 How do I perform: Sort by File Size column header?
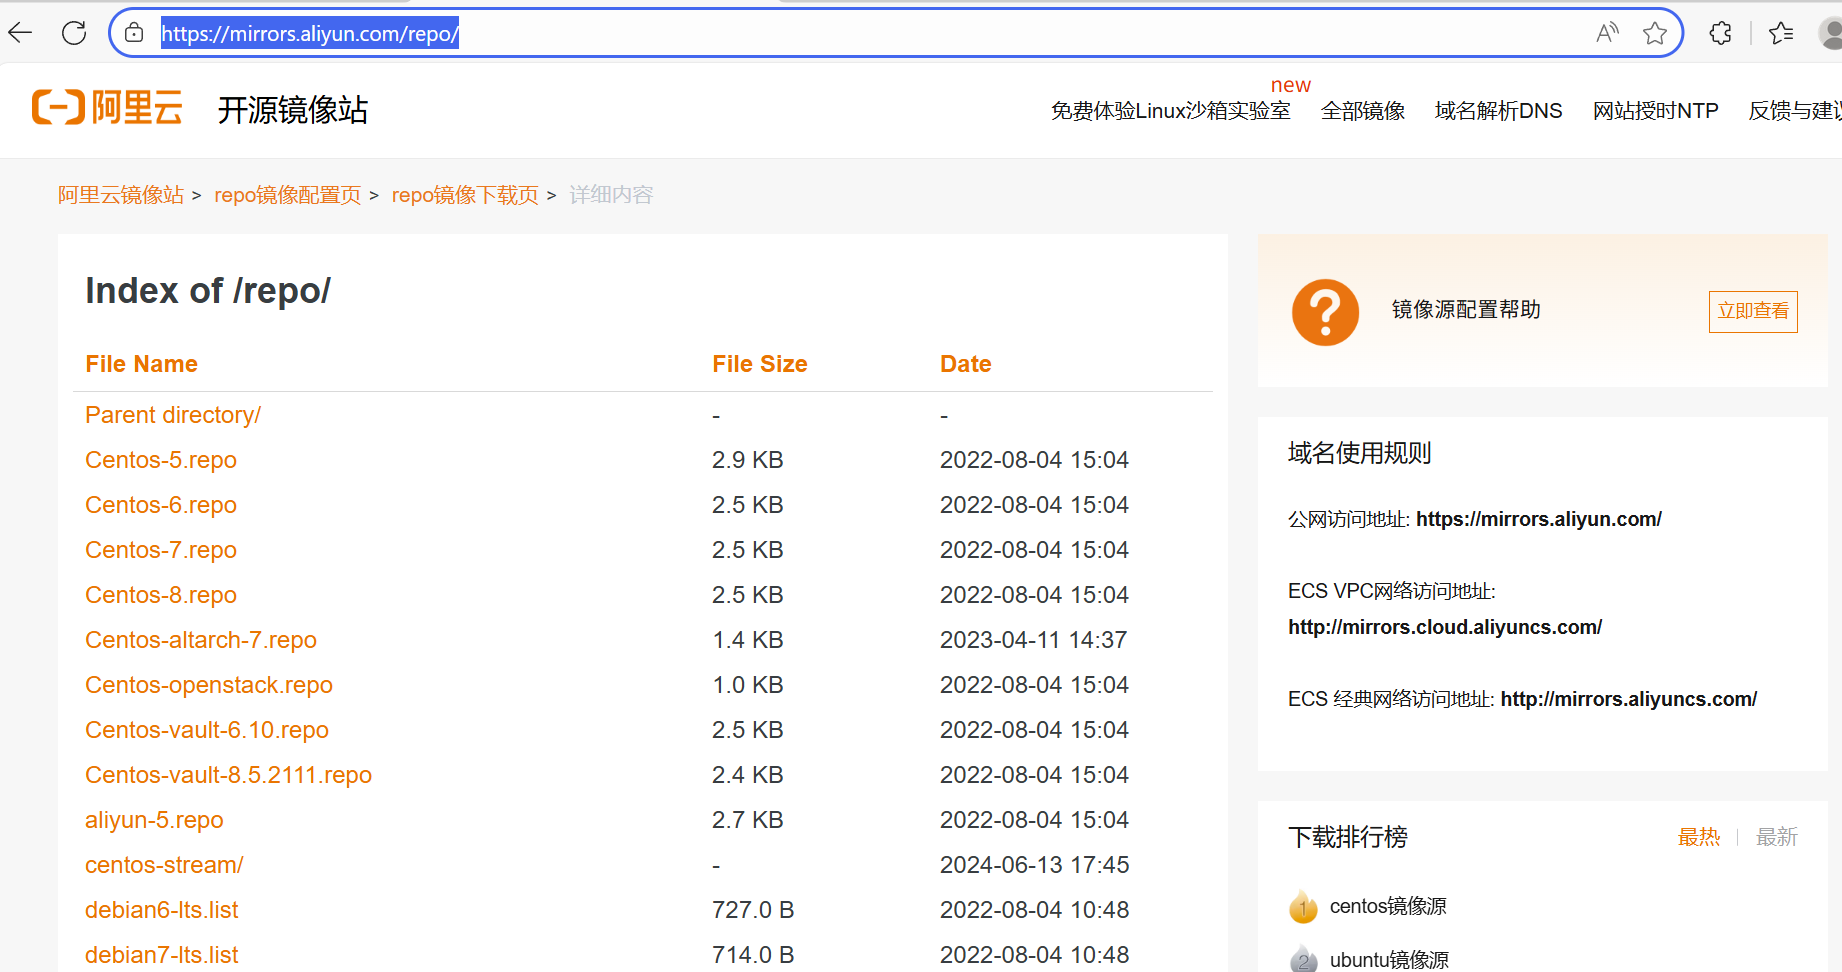coord(759,364)
